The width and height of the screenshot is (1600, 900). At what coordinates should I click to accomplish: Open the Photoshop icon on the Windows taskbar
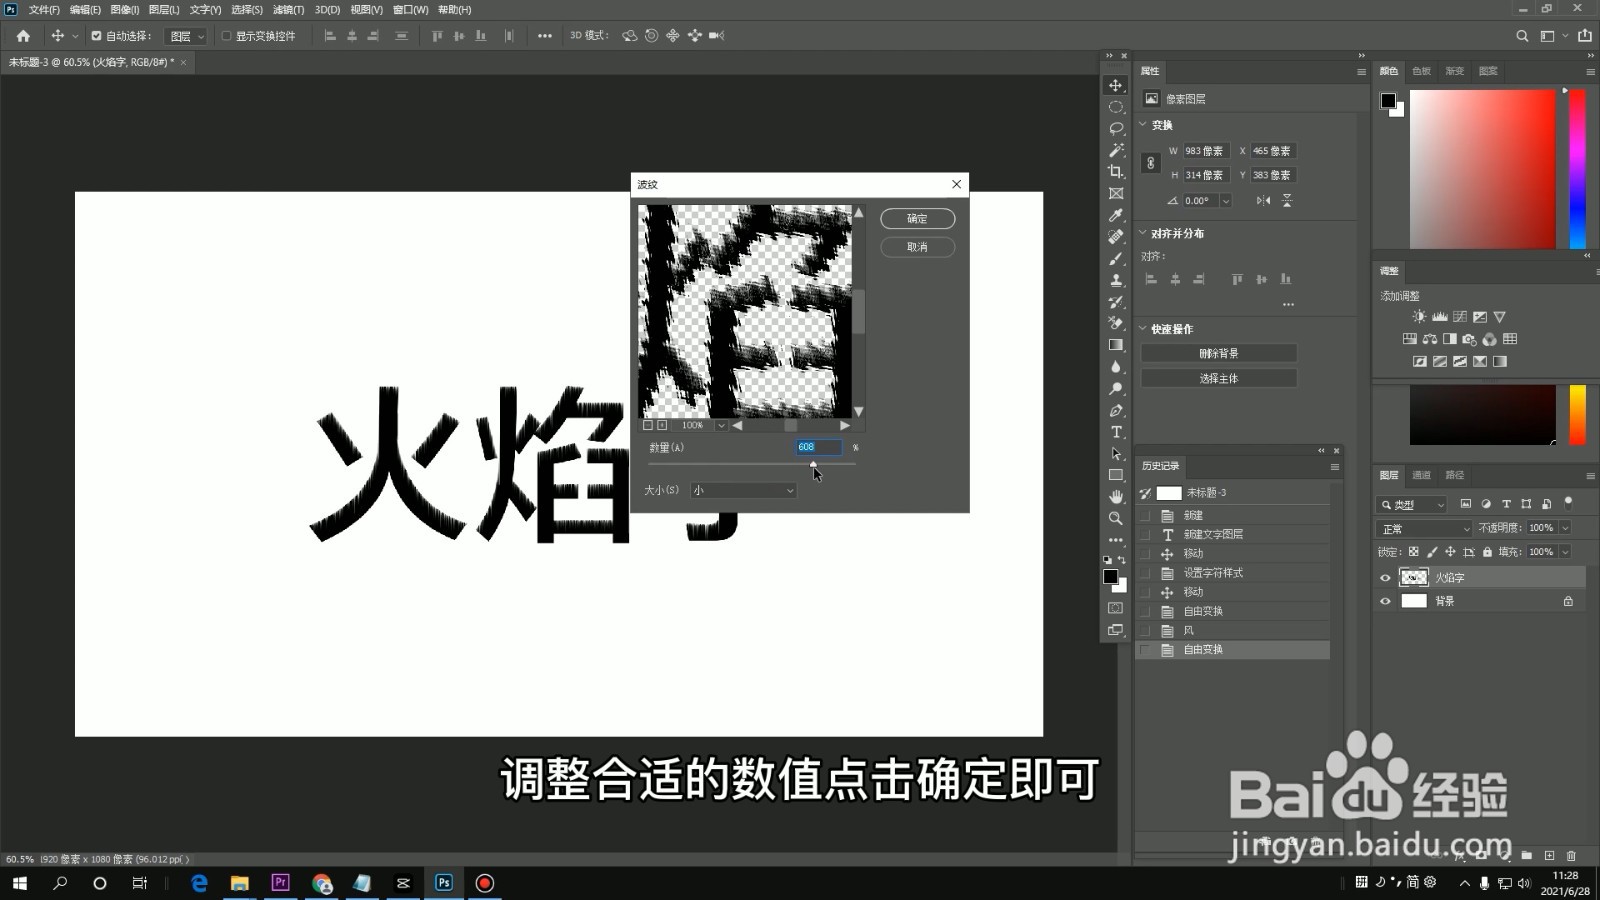[442, 883]
